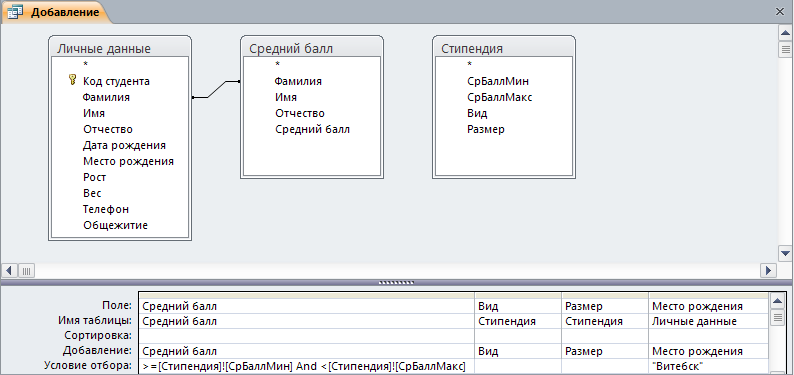This screenshot has width=794, height=375.
Task: Select Отчество field in Средний балл table
Action: tap(300, 113)
